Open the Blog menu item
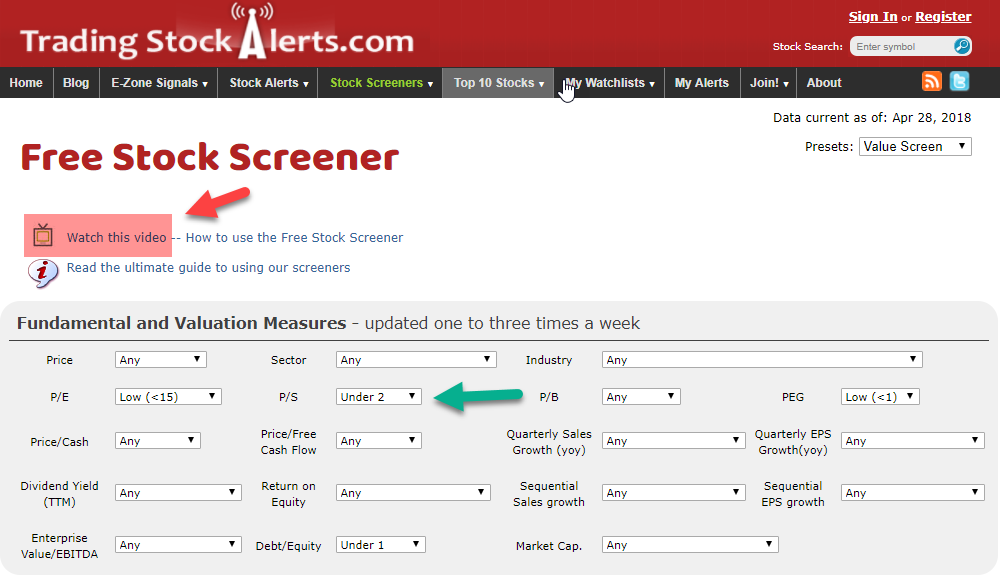 coord(76,83)
